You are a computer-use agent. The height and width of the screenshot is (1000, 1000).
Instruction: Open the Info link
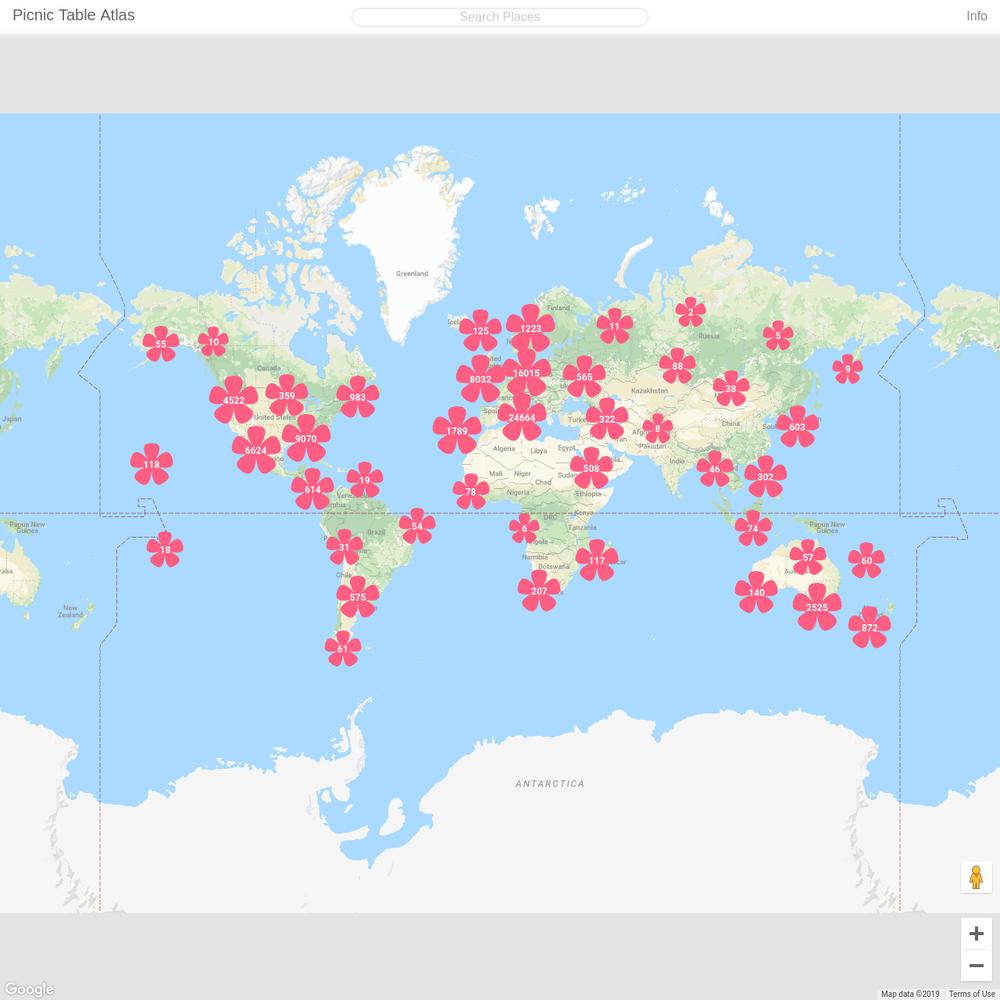coord(976,16)
